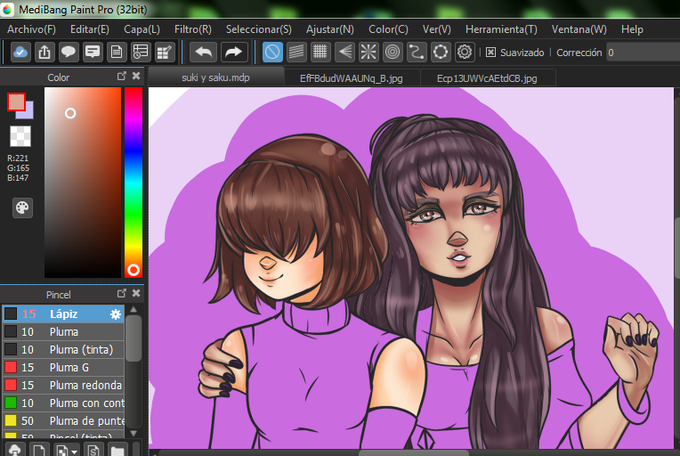The height and width of the screenshot is (456, 680).
Task: Open the Ajustar(N) menu
Action: tap(330, 29)
